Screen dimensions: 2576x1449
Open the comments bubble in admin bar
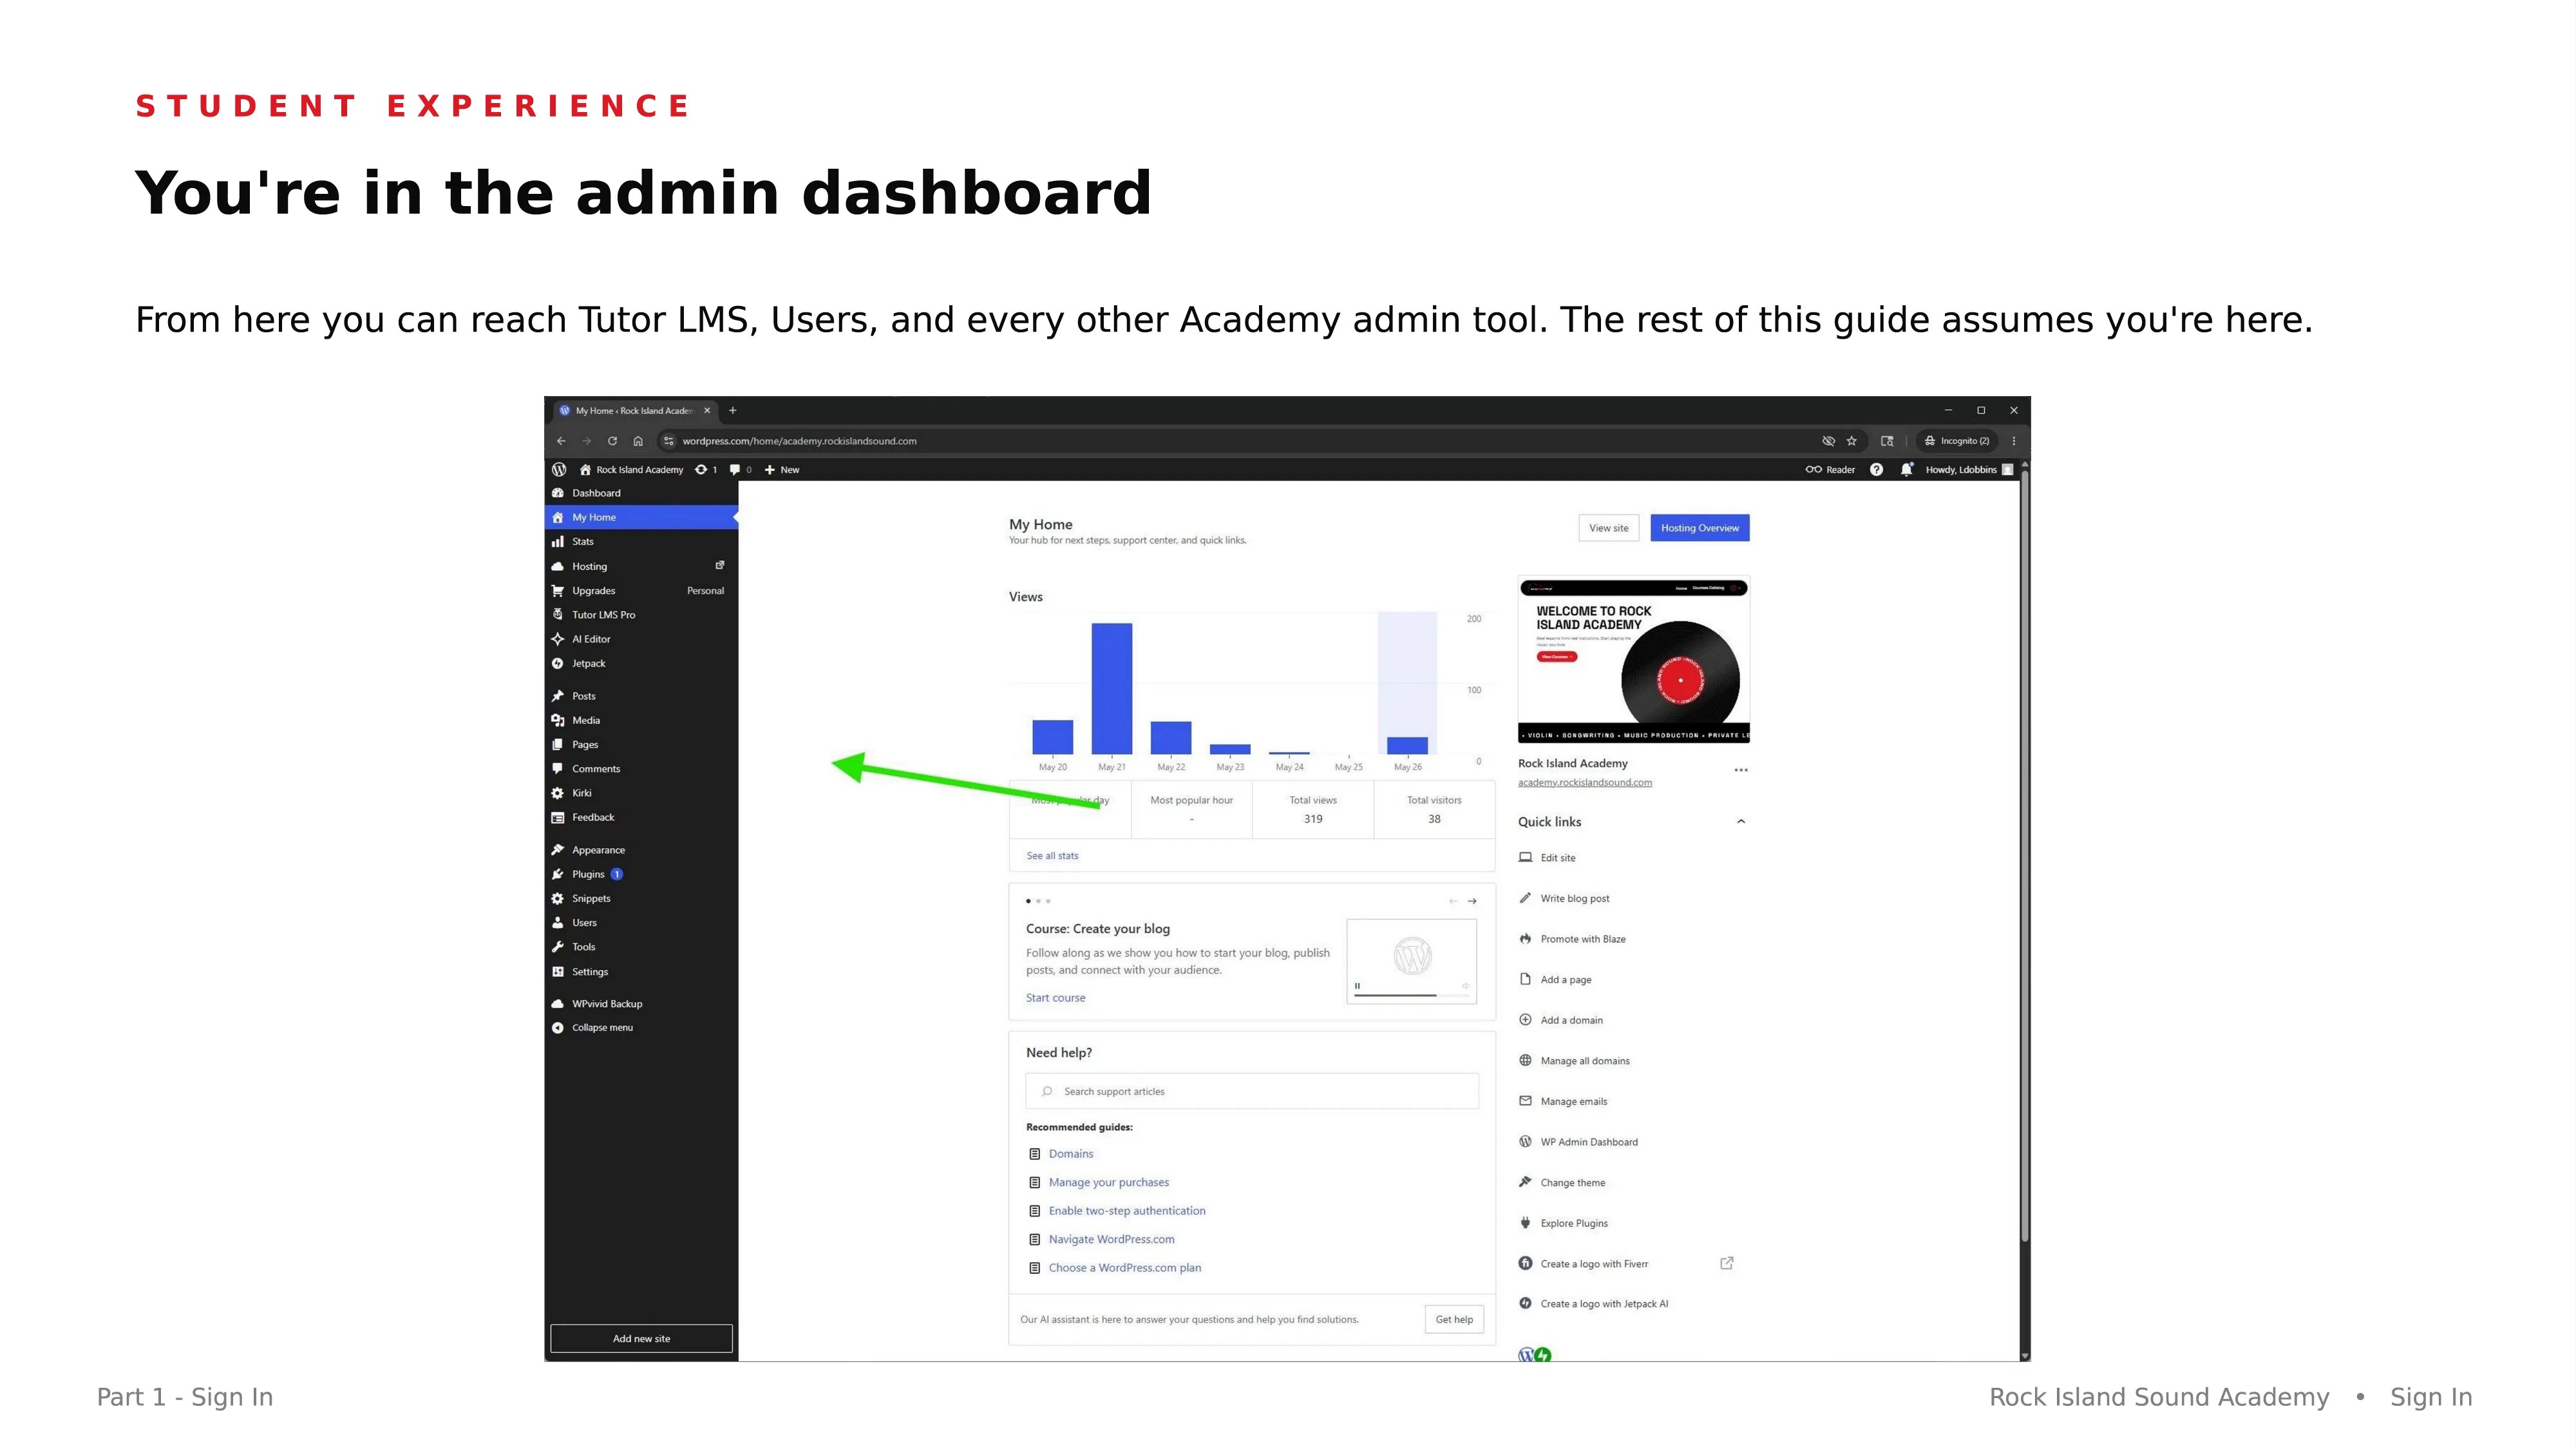click(740, 469)
